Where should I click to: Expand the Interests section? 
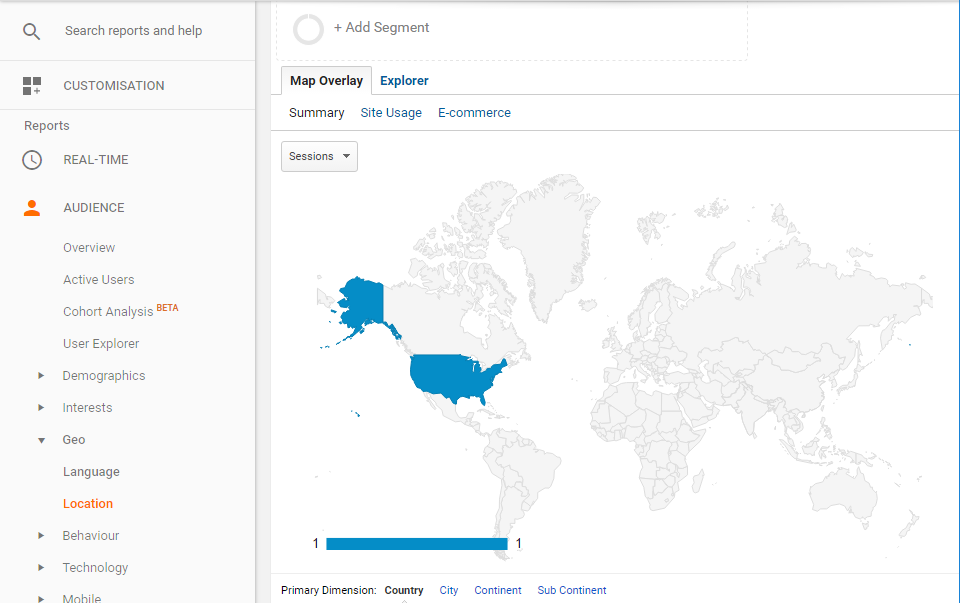pos(41,408)
